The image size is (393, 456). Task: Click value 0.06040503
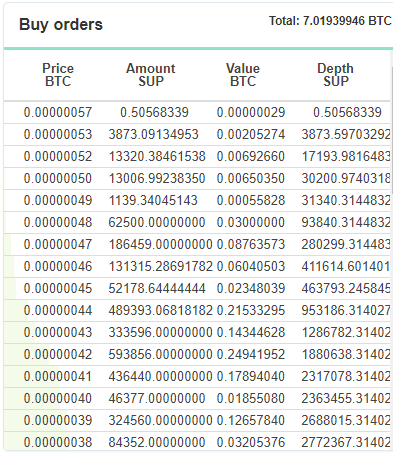[251, 266]
